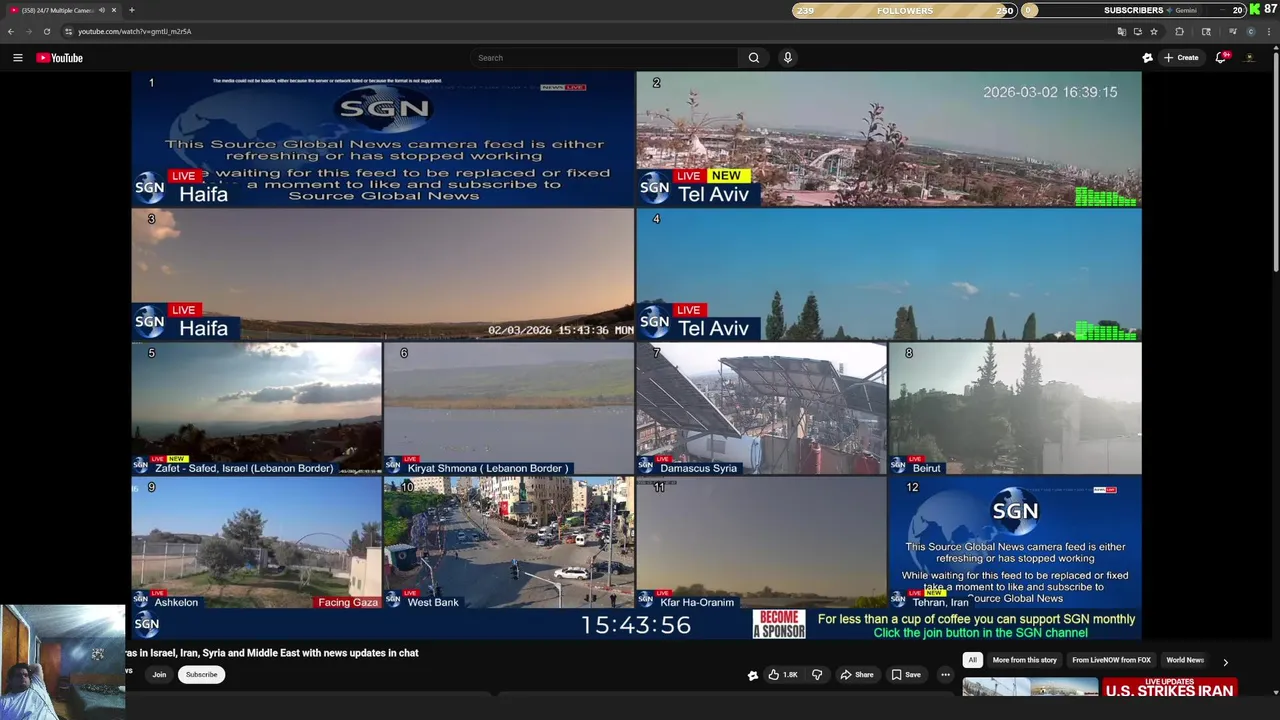Reload the page with refresh icon
Viewport: 1280px width, 720px height.
point(46,31)
